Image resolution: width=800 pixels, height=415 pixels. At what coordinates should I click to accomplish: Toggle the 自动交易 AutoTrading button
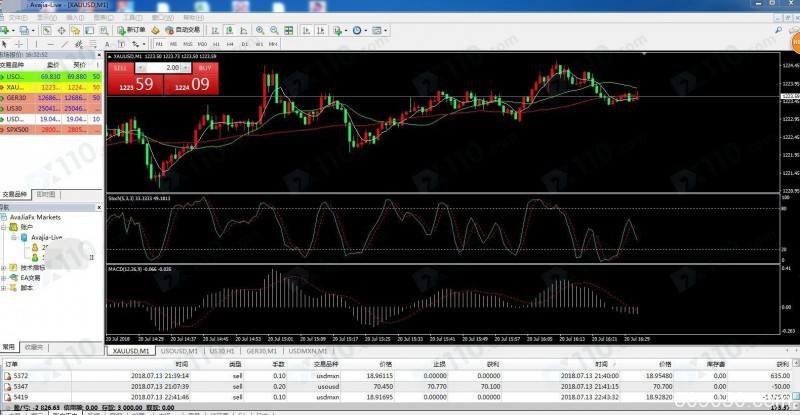point(183,30)
